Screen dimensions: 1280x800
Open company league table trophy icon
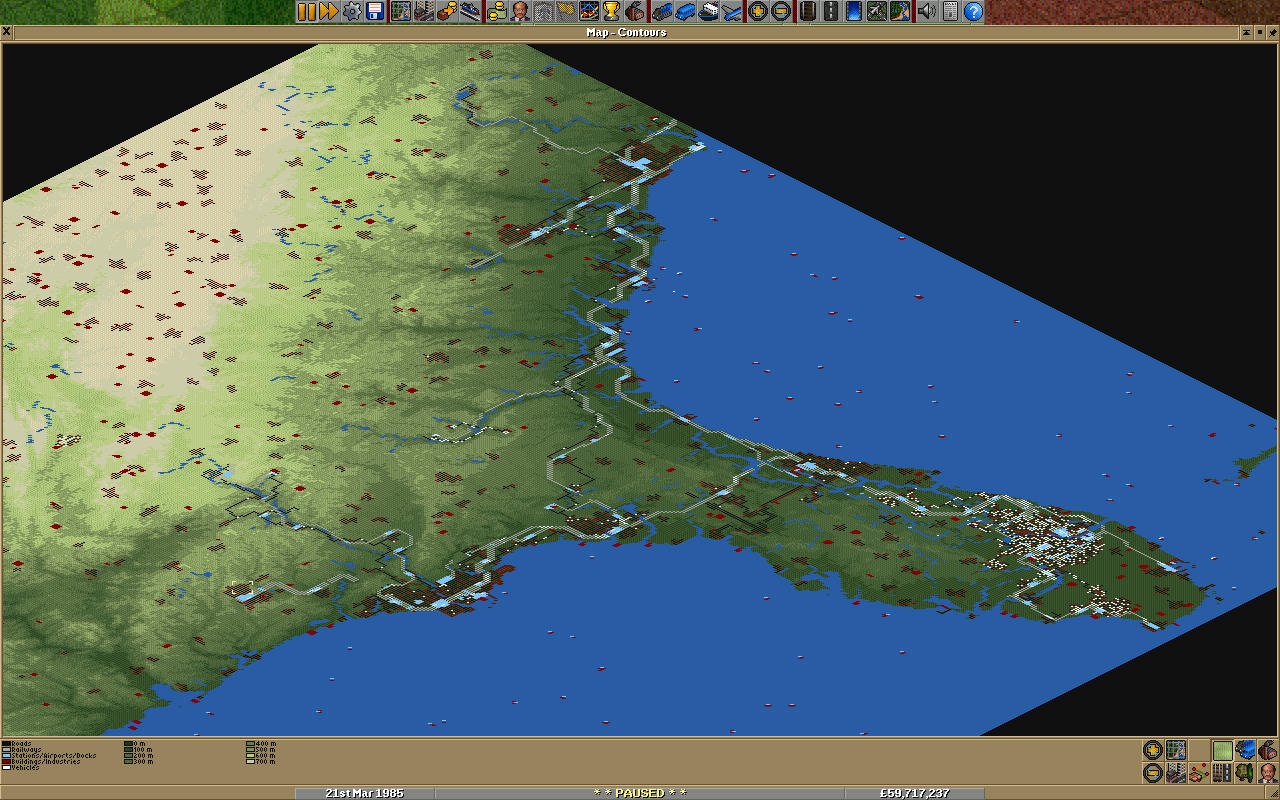(611, 12)
